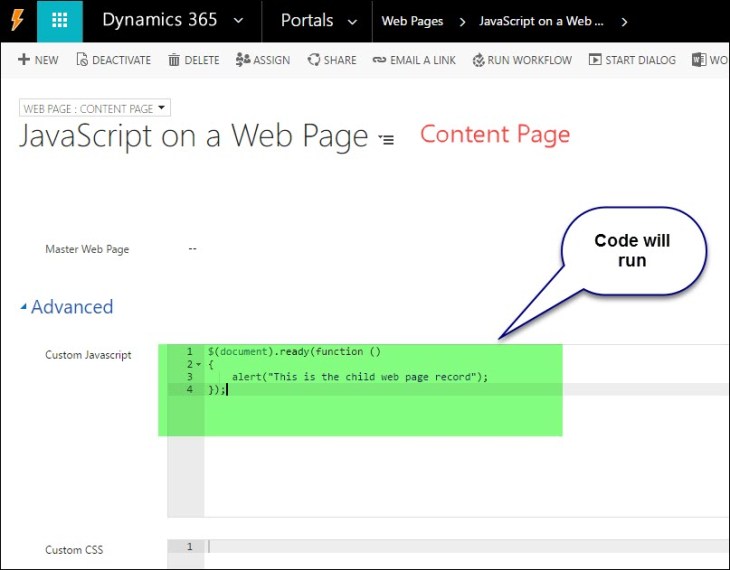Image resolution: width=730 pixels, height=570 pixels.
Task: Click the Deactivate document icon
Action: 82,60
